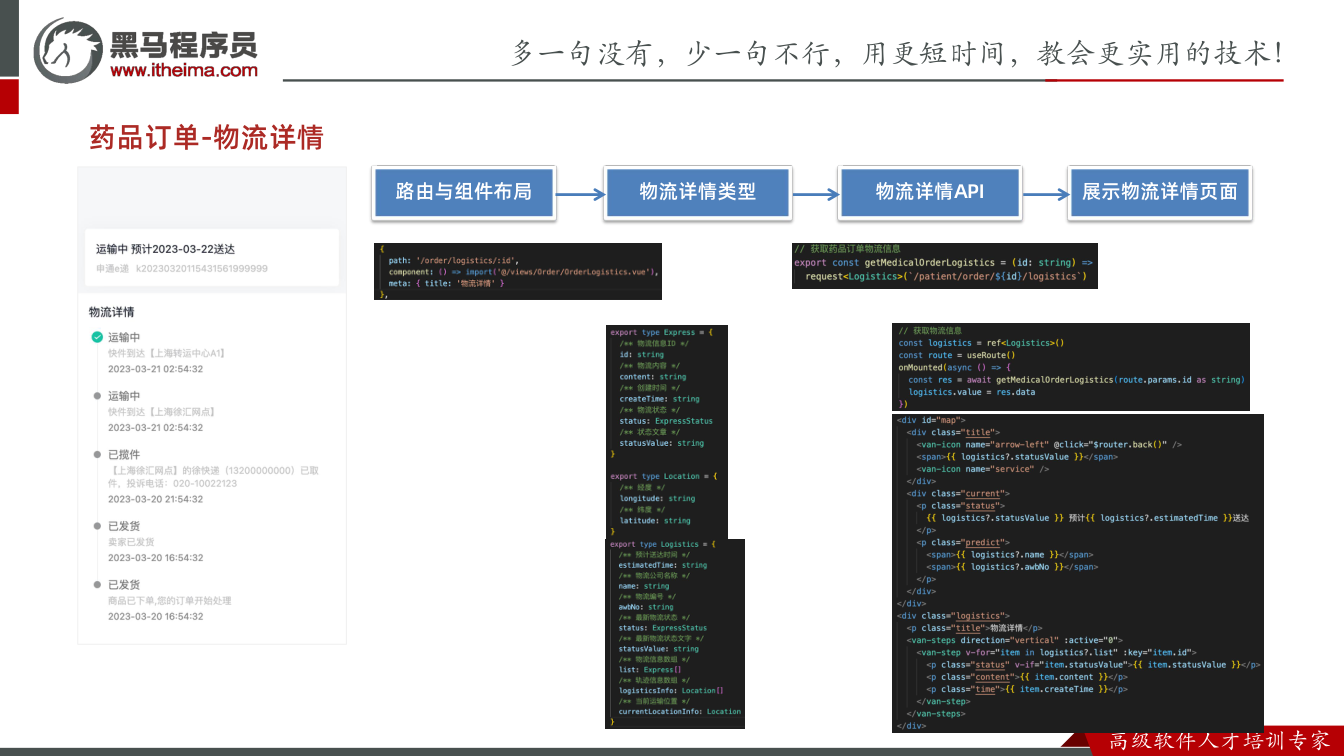The image size is (1344, 756).
Task: Click the 黑马程序员 horse logo icon
Action: coord(68,50)
